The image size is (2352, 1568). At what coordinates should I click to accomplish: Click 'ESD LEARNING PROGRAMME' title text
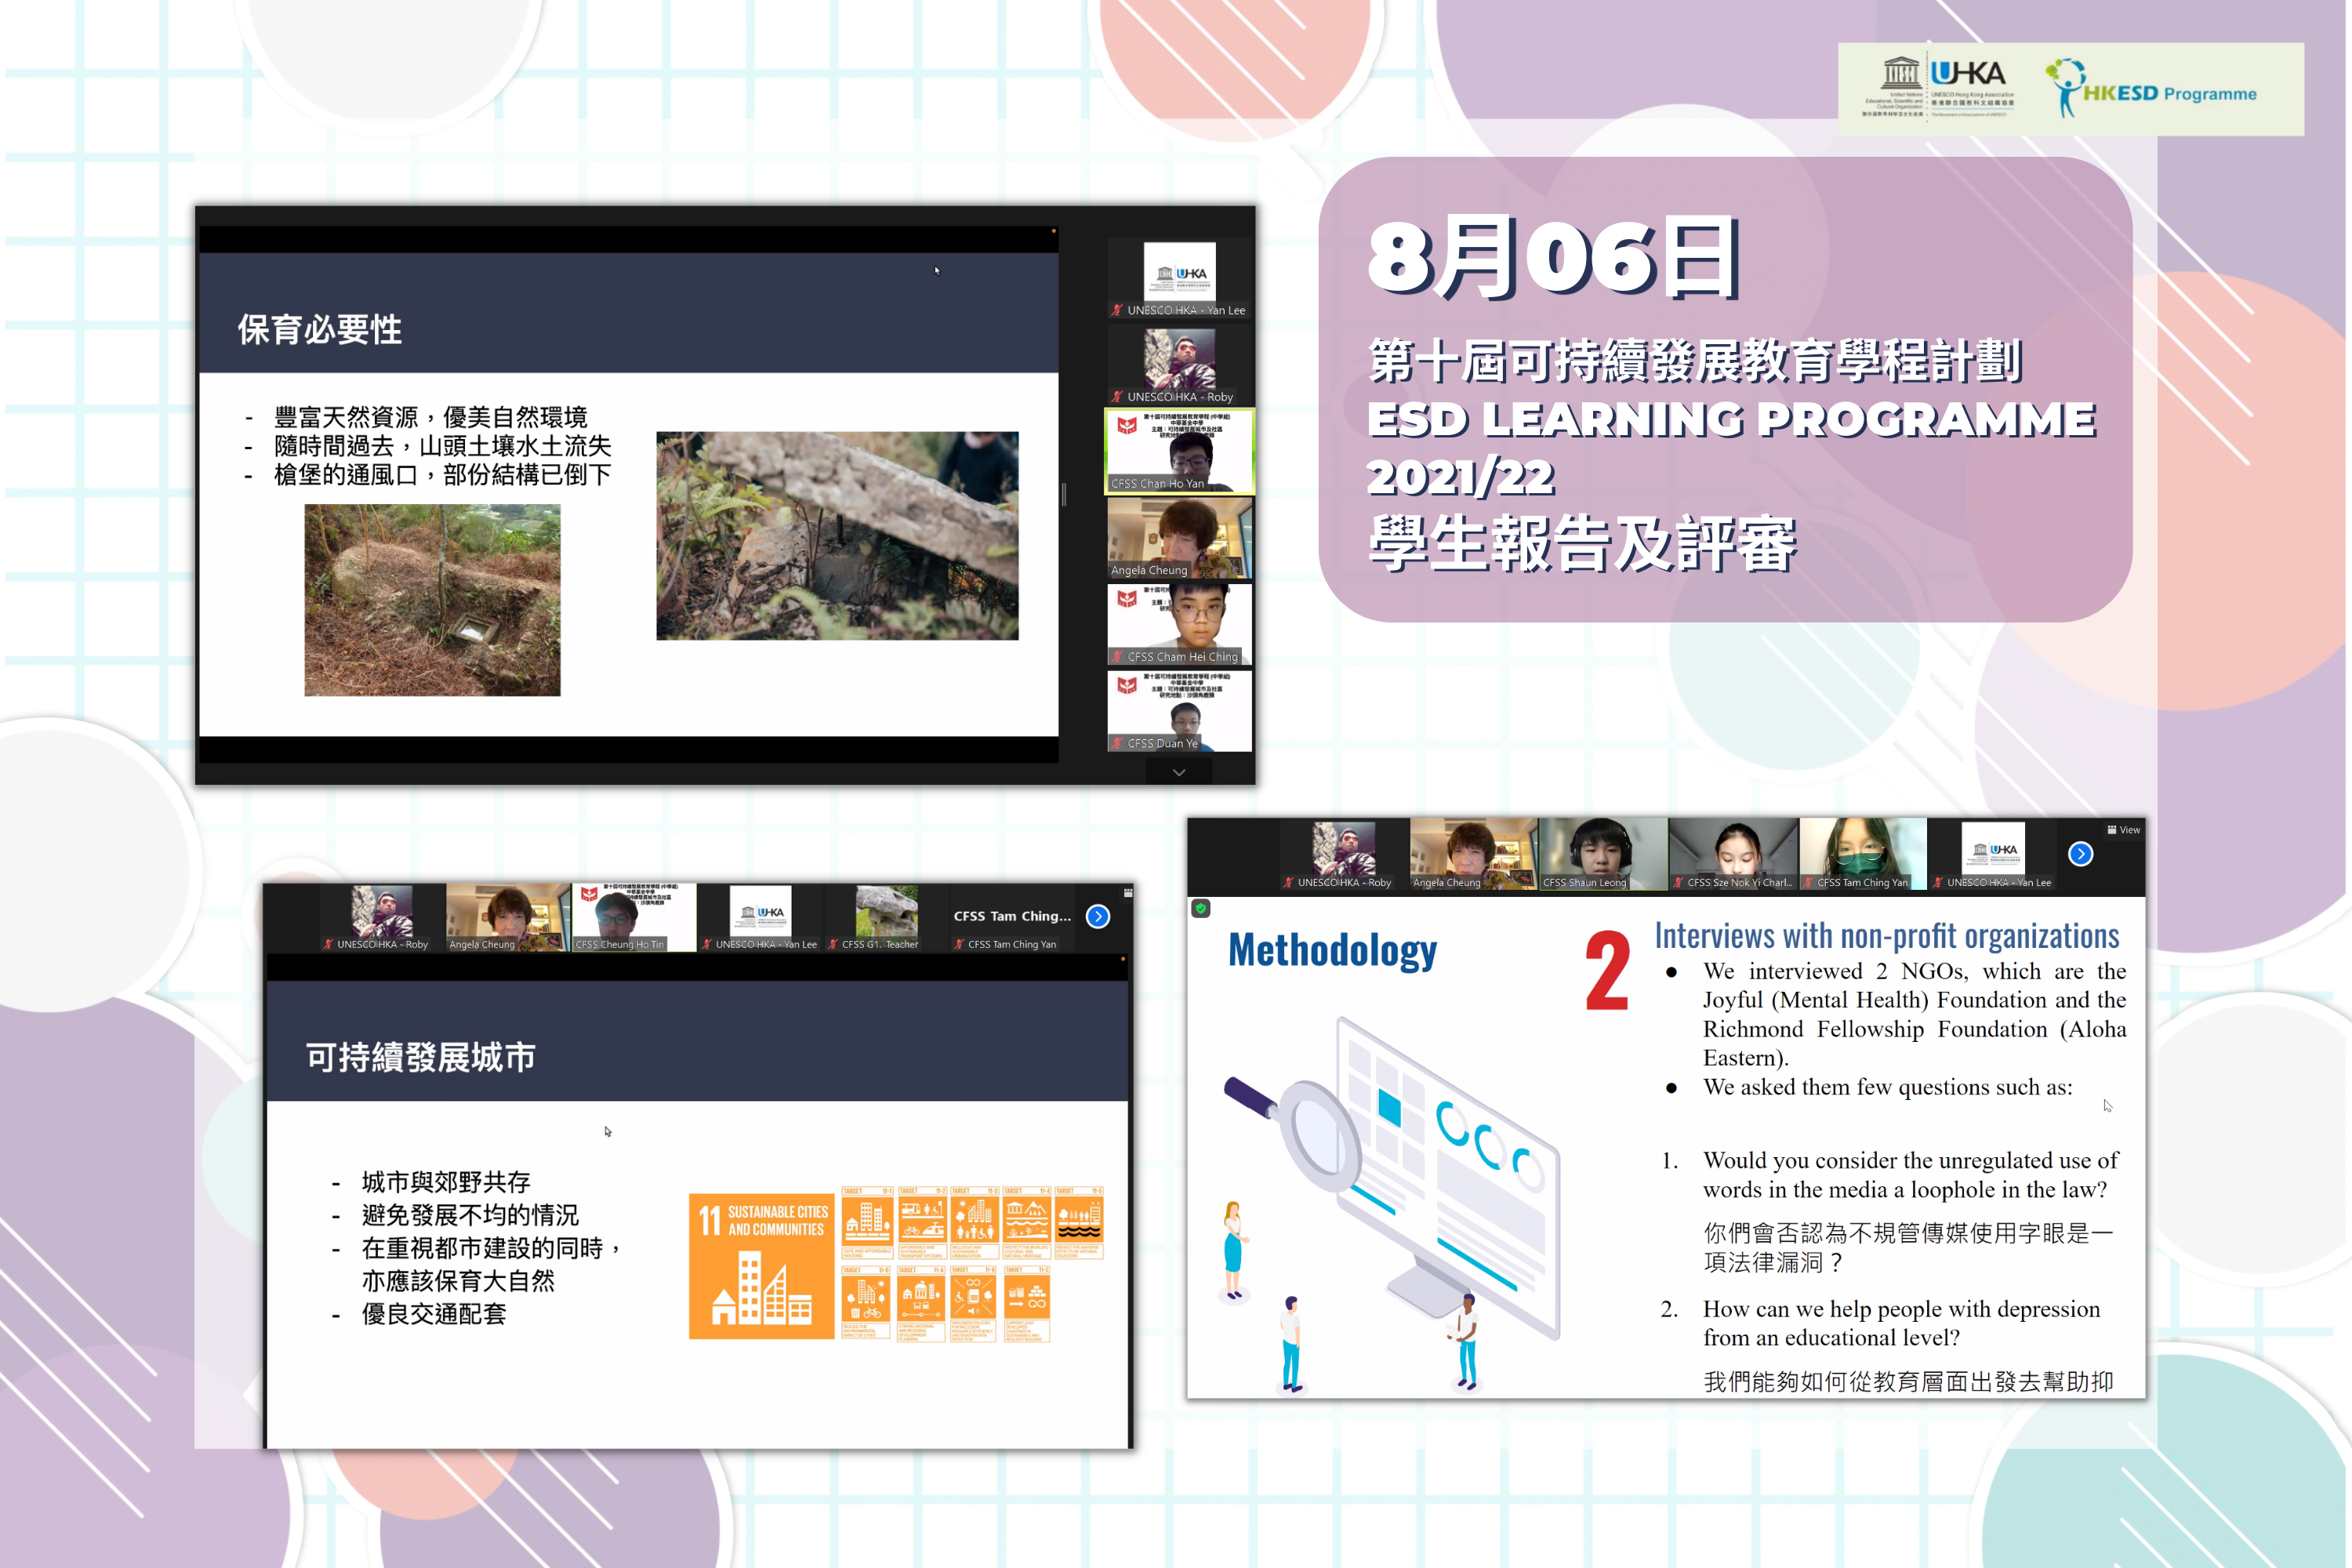click(1731, 419)
